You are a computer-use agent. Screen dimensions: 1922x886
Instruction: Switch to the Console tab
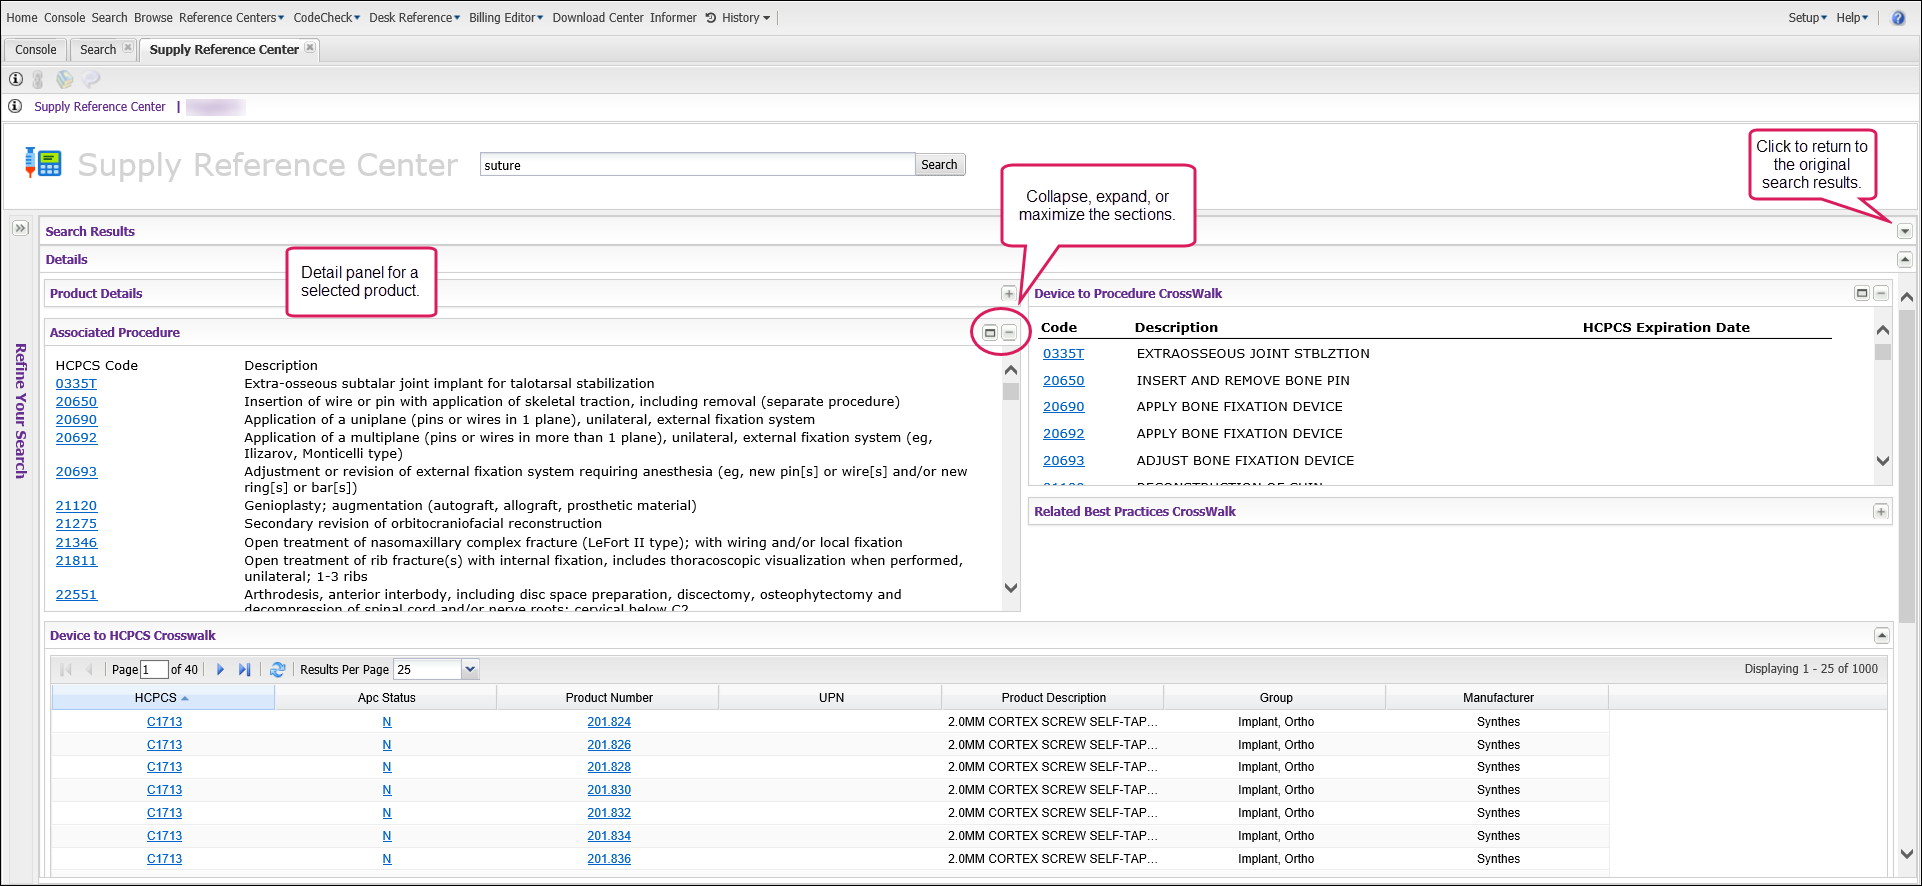pos(36,50)
